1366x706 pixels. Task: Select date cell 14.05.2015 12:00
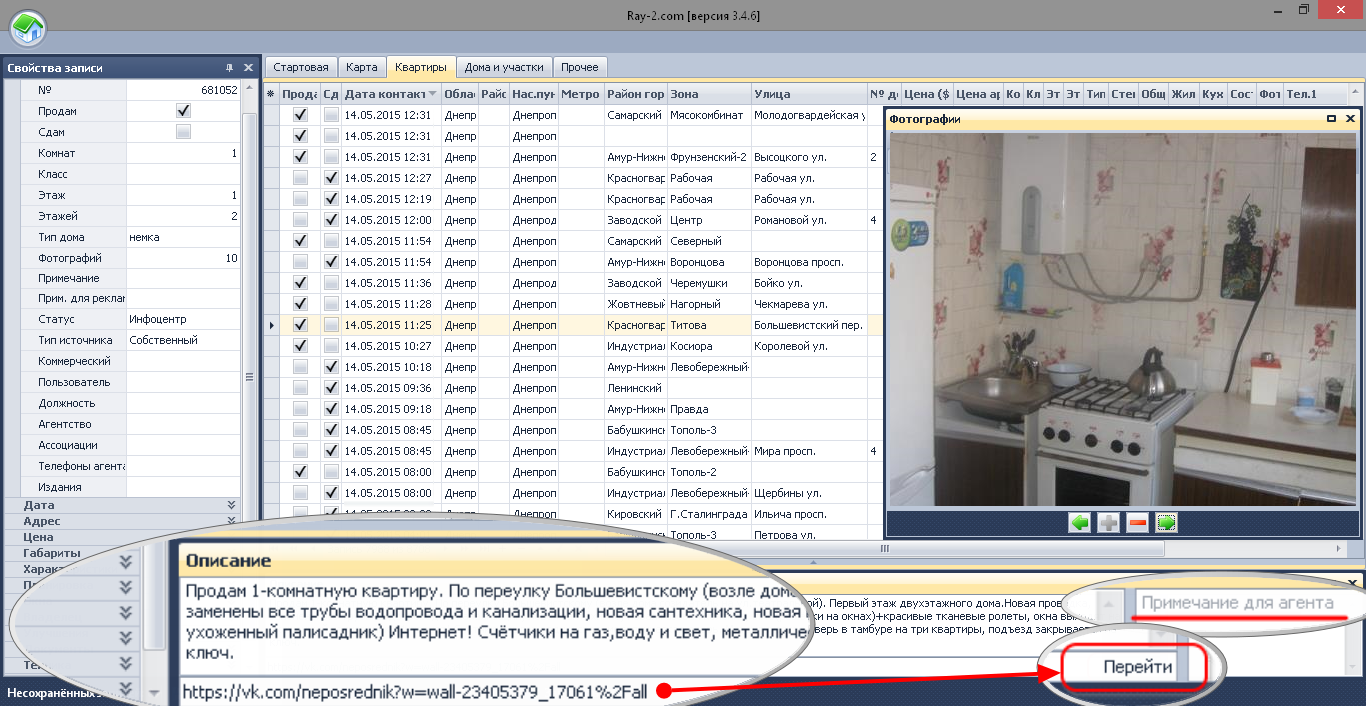[391, 220]
